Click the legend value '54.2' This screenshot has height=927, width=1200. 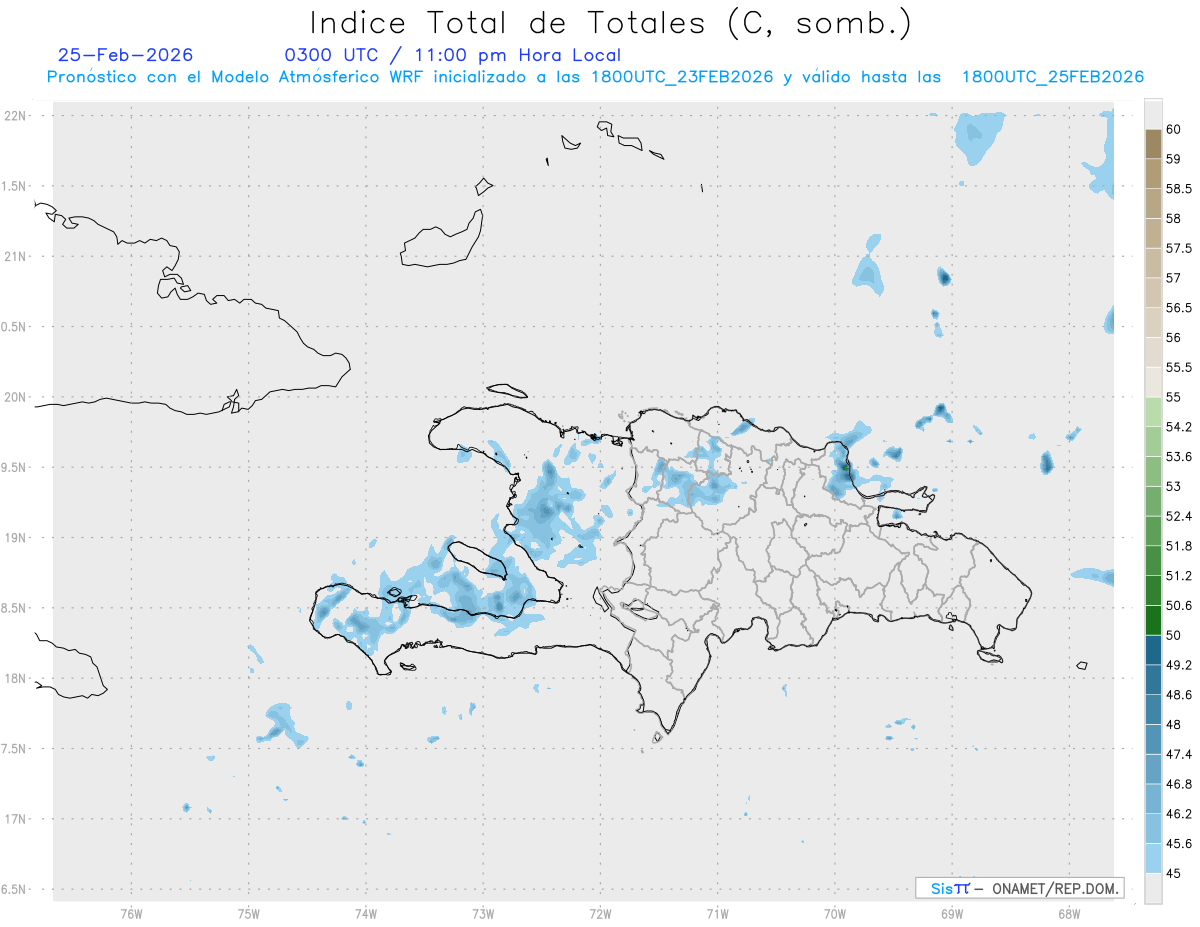point(1179,427)
